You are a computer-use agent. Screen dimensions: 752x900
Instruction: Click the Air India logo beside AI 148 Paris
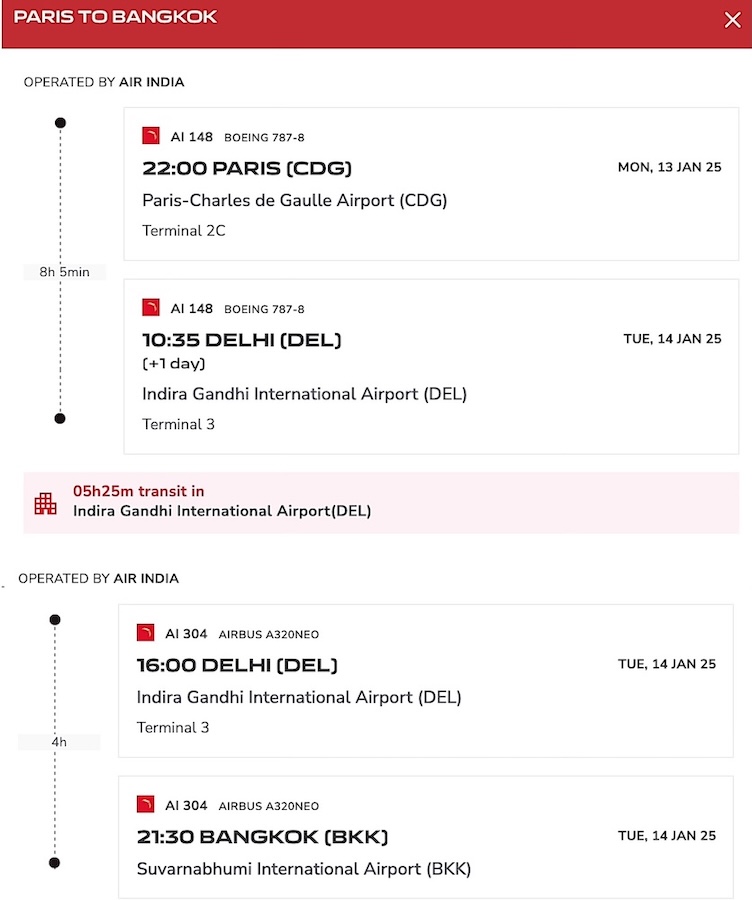tap(151, 135)
